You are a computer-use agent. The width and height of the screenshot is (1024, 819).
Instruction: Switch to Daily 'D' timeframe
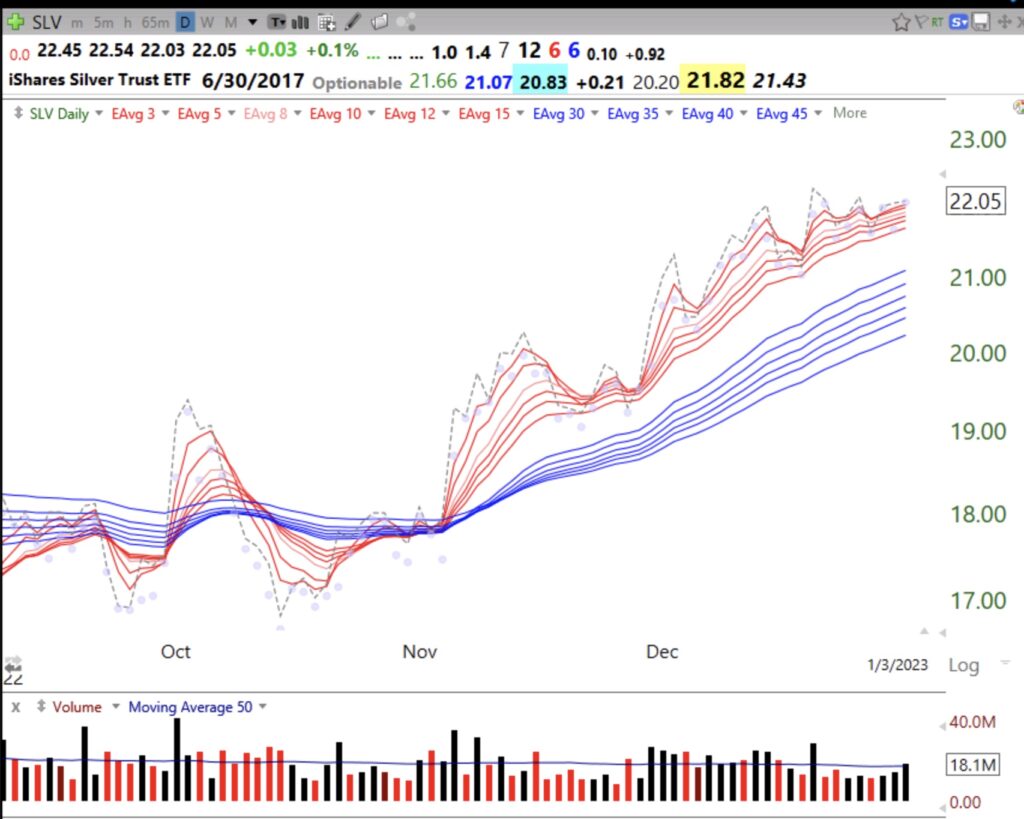185,21
